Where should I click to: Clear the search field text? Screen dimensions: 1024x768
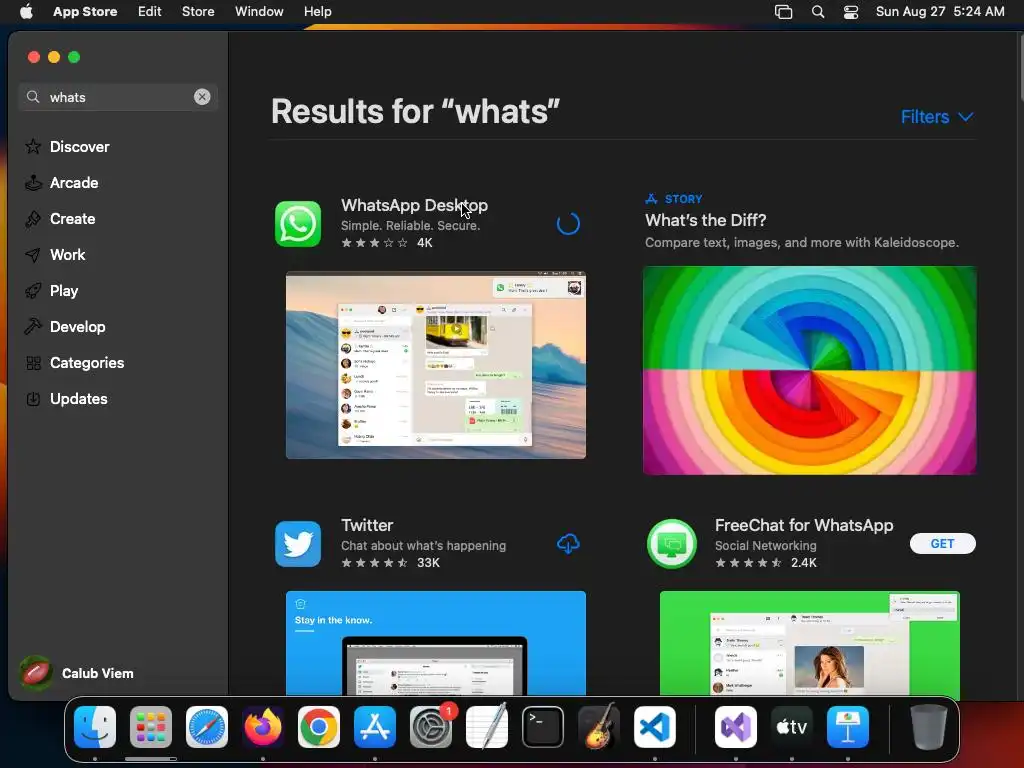[202, 97]
